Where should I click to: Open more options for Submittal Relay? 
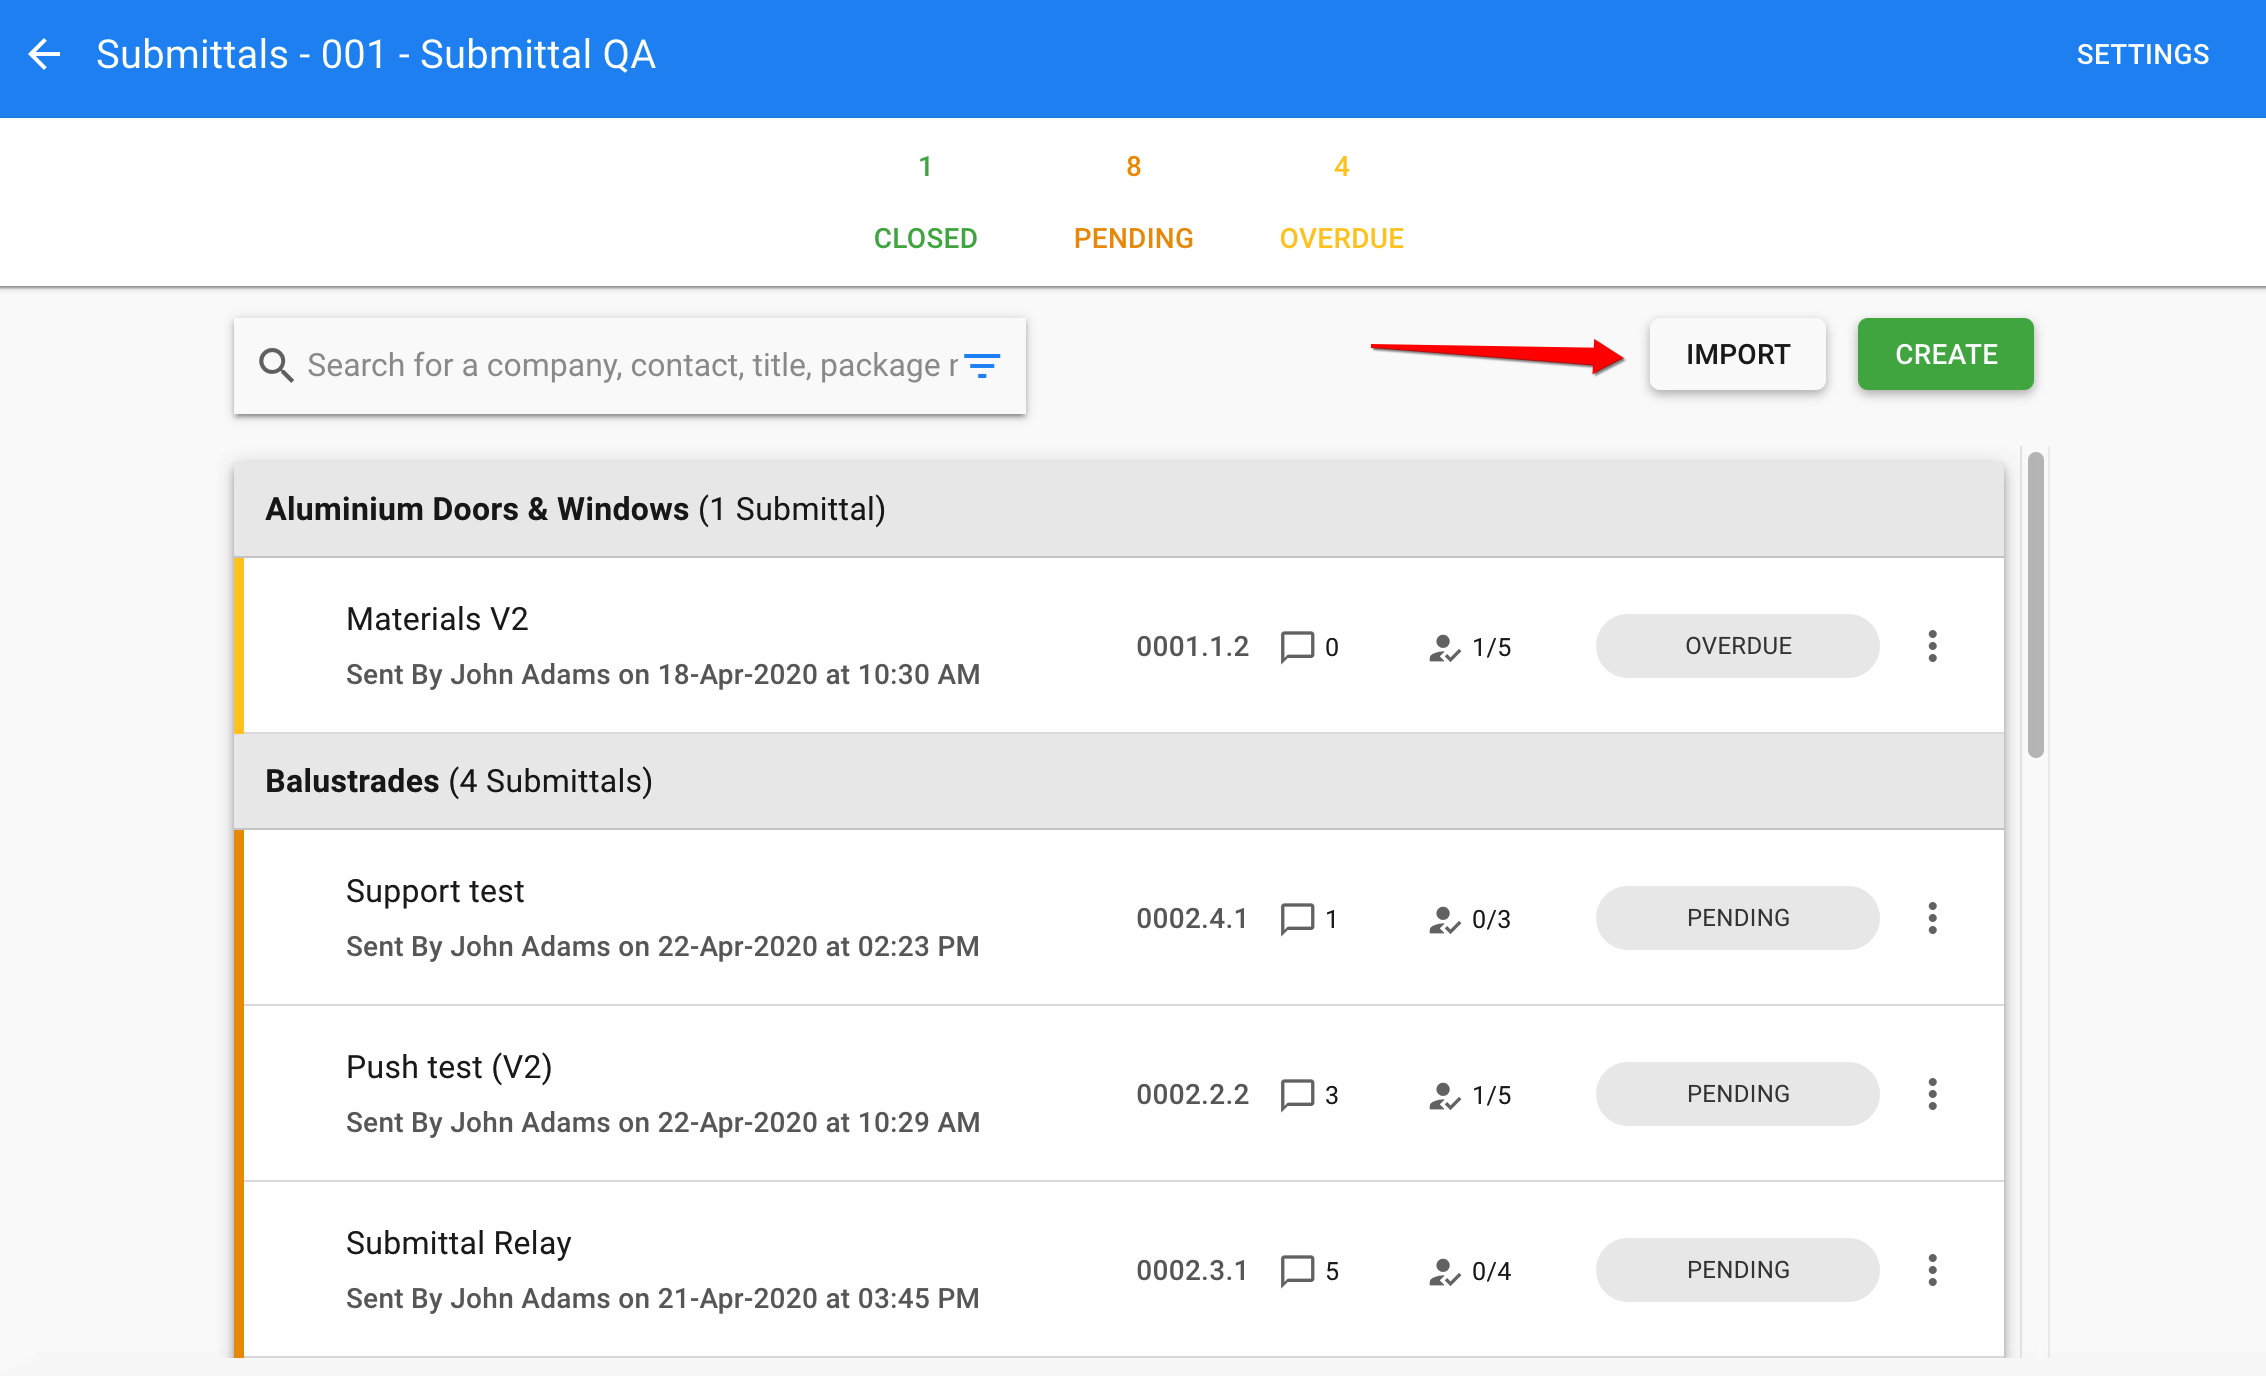(x=1932, y=1270)
